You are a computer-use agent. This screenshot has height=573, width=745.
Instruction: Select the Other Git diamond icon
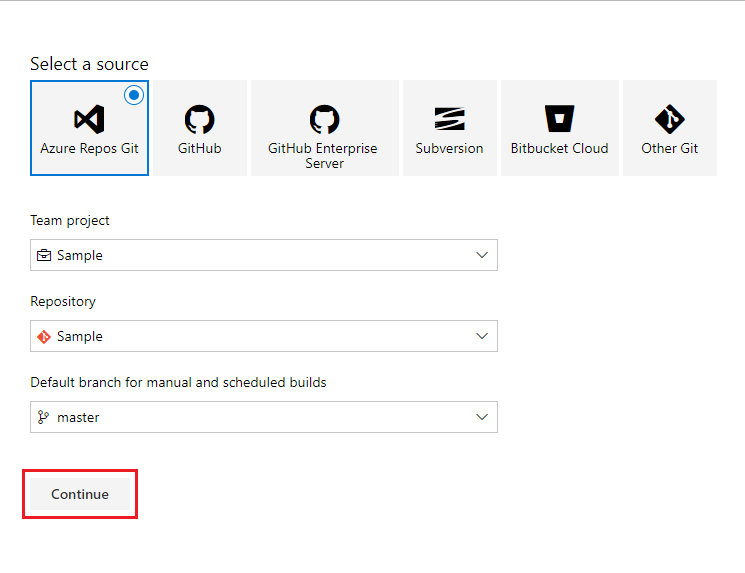coord(669,119)
